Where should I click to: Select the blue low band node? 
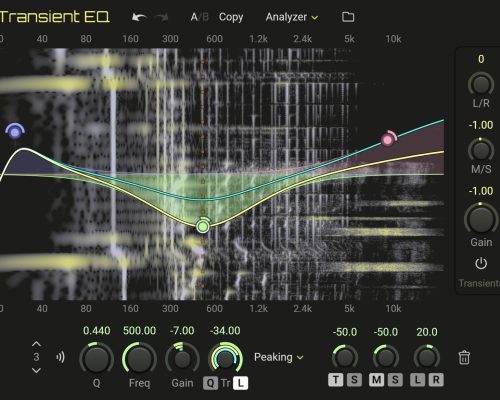coord(15,132)
